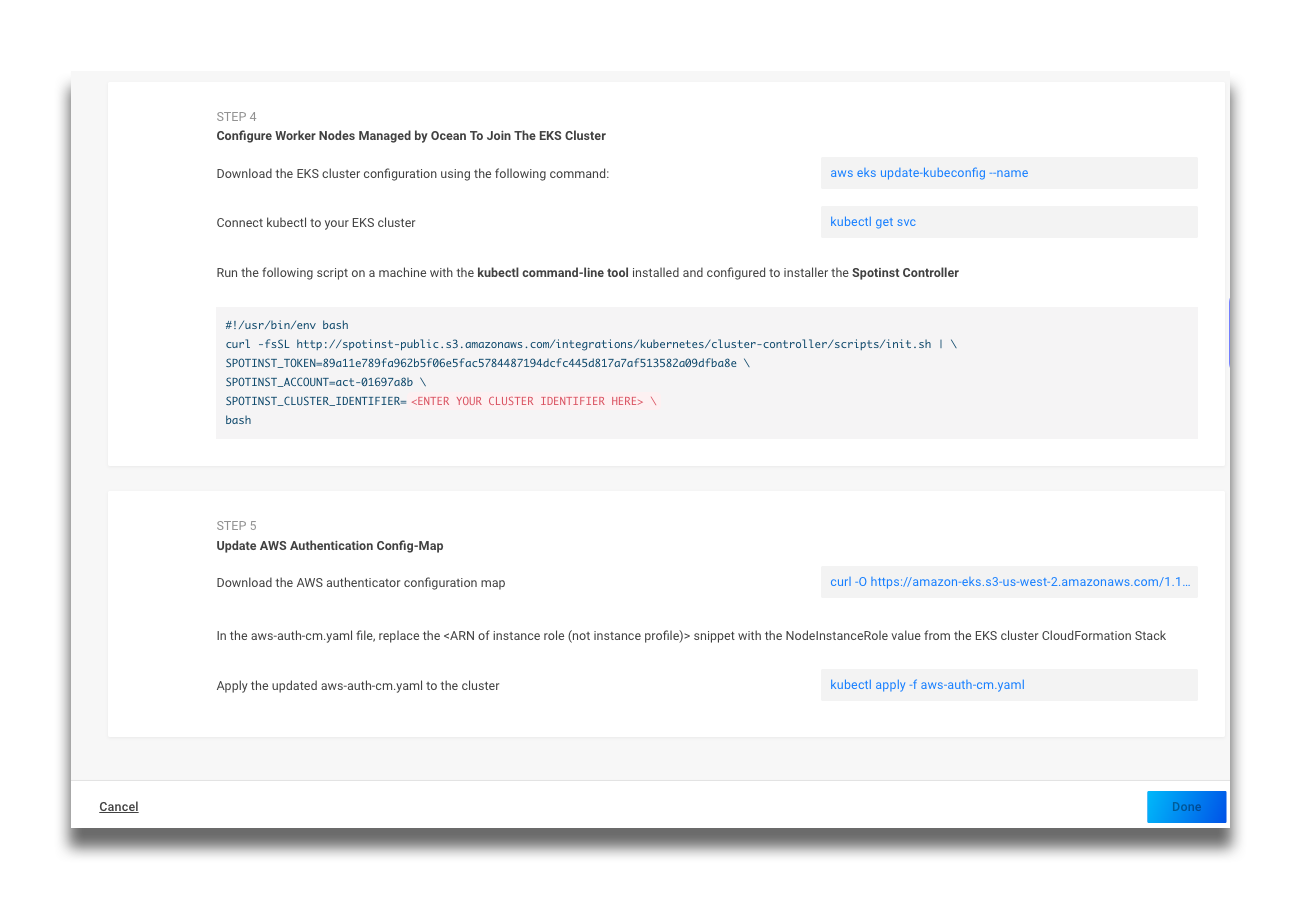Click the aws eks update-kubeconfig command
This screenshot has height=899, width=1301.
coord(929,173)
